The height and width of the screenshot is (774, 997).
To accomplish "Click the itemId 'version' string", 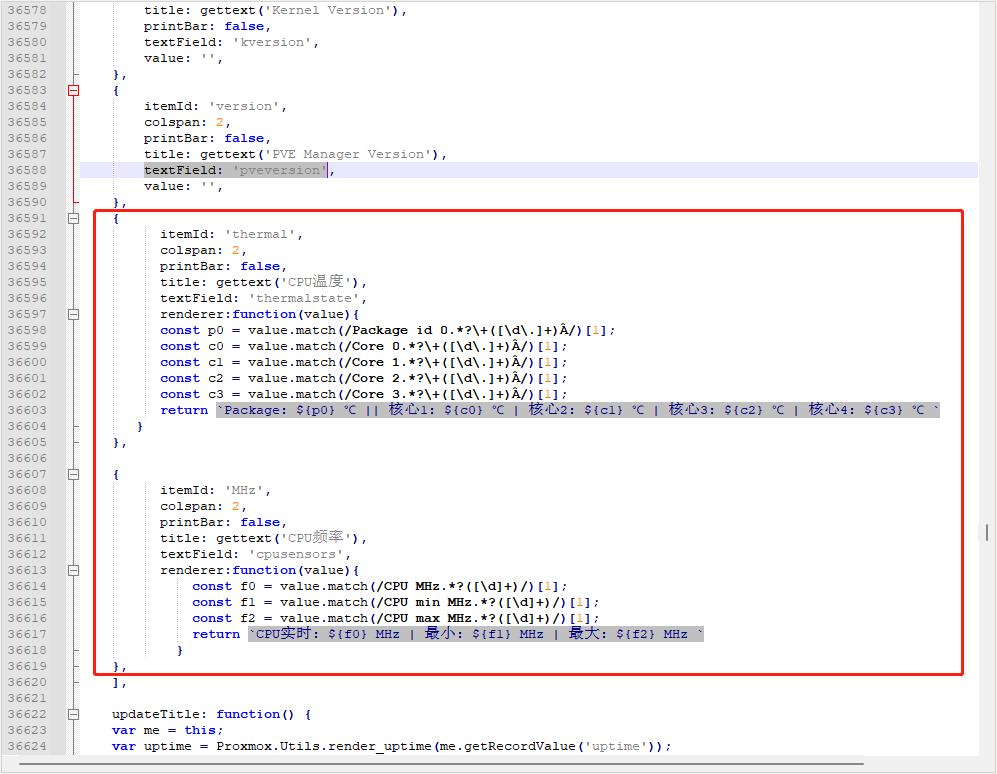I will click(244, 106).
